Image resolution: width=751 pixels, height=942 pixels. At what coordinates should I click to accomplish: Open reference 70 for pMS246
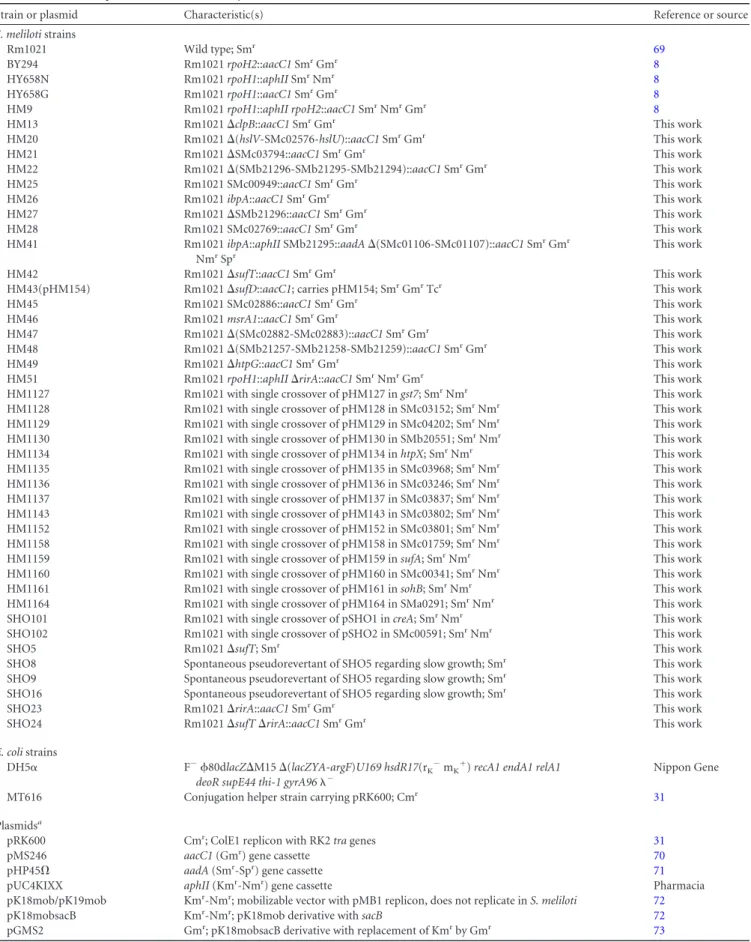(x=659, y=856)
